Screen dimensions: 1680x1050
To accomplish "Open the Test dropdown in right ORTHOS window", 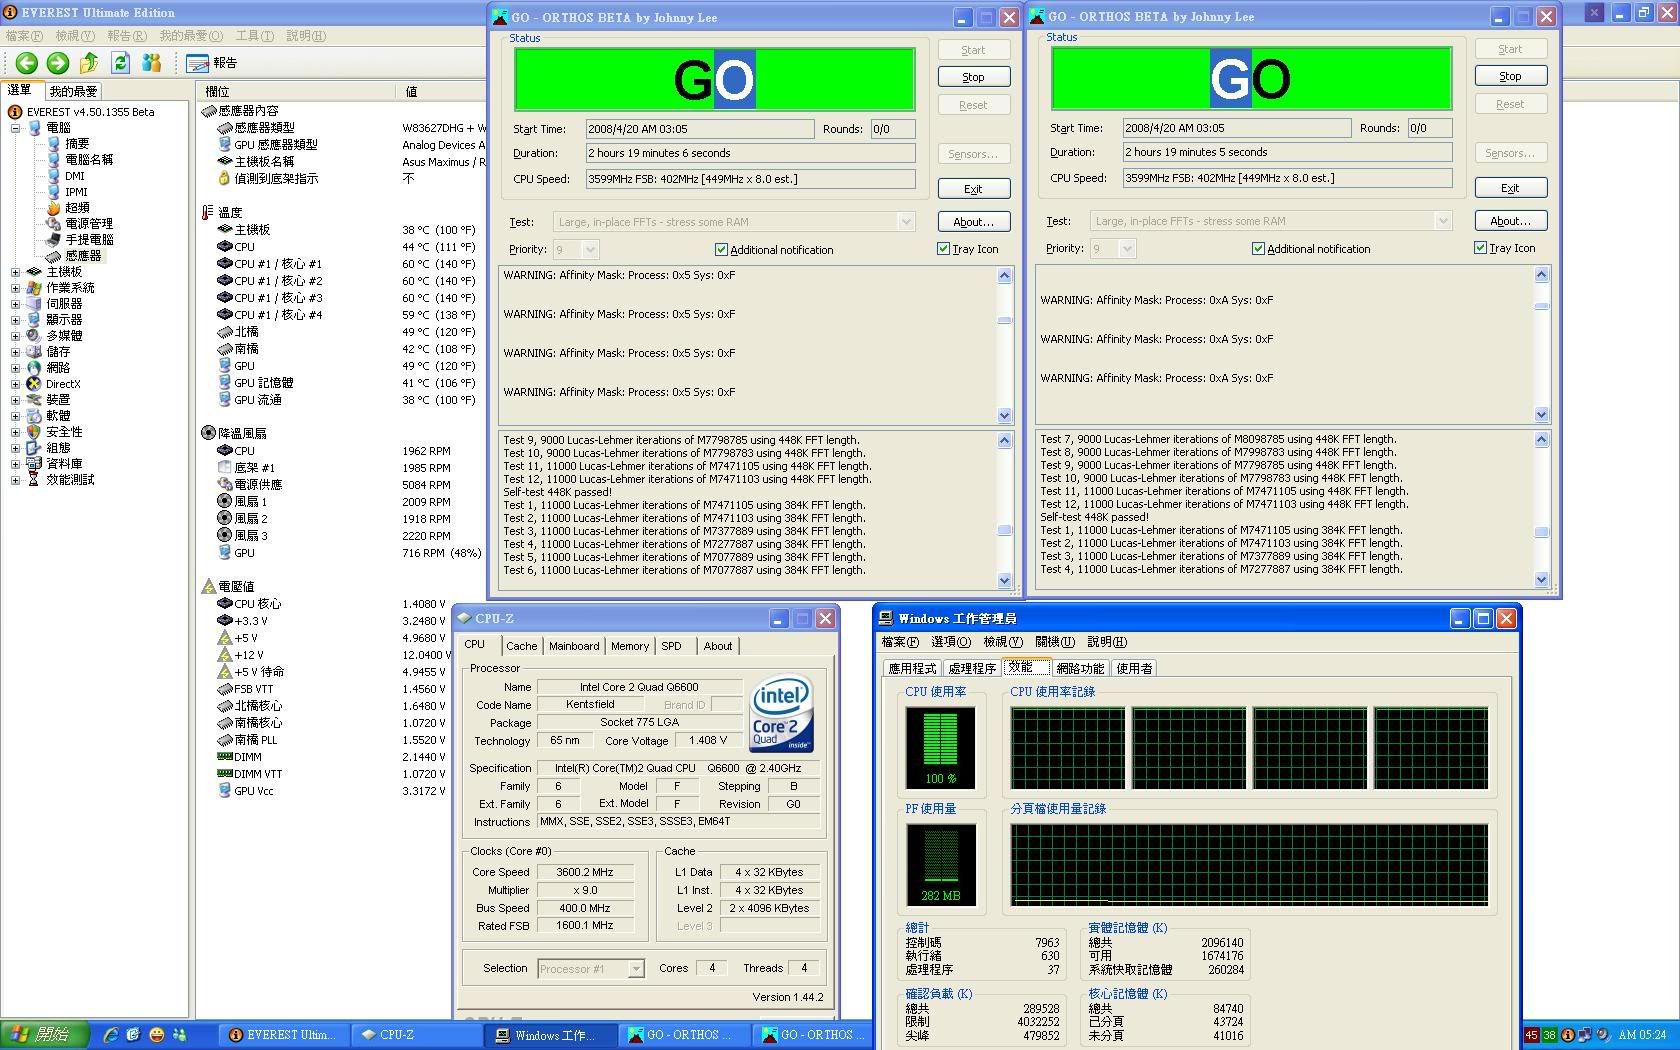I will tap(1443, 221).
